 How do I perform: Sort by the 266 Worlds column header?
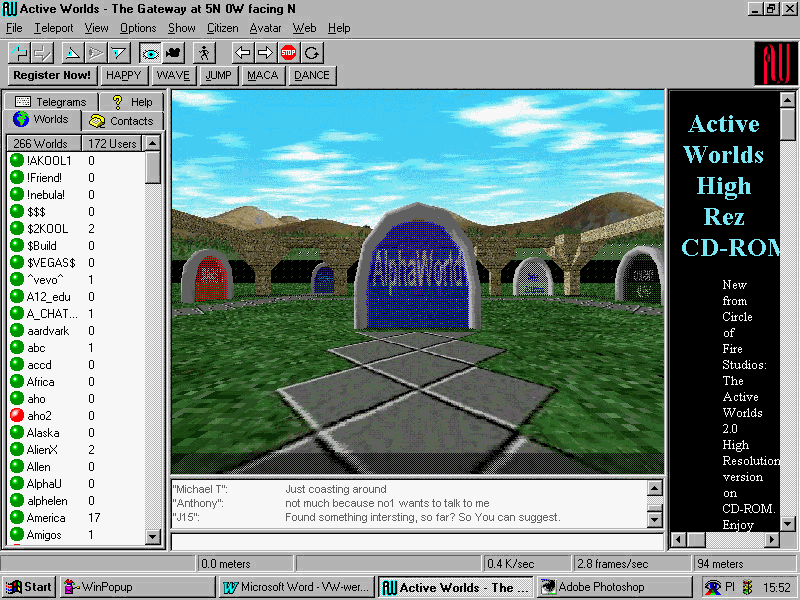(44, 143)
